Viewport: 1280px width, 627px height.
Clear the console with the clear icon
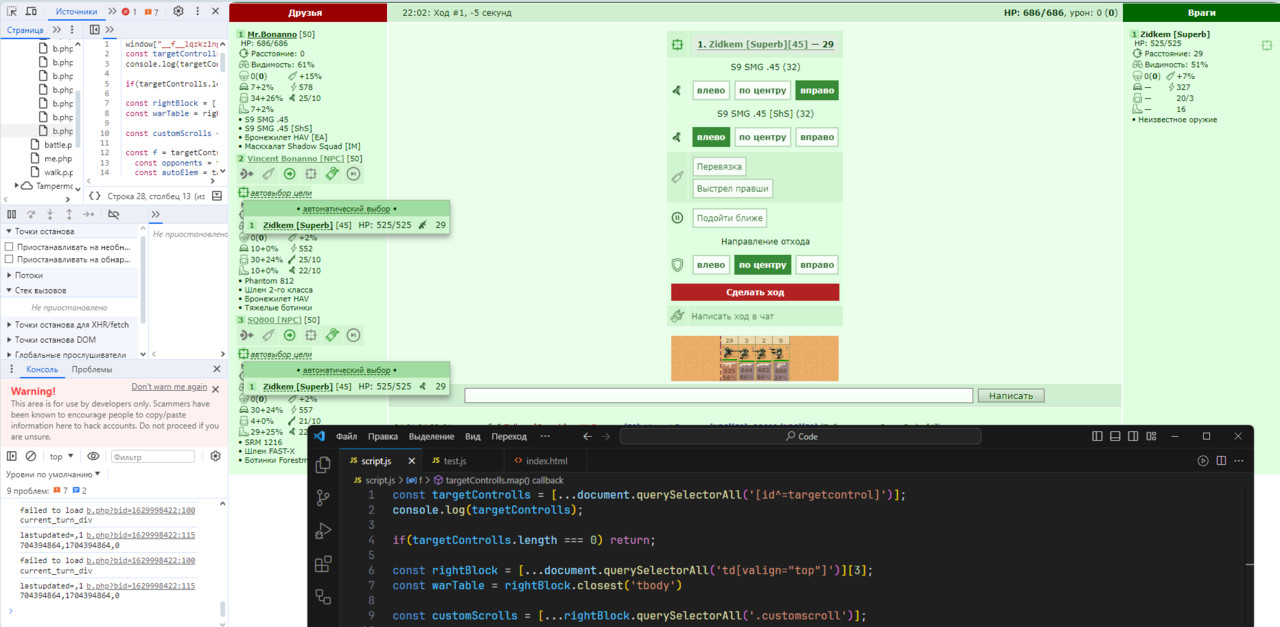tap(30, 456)
